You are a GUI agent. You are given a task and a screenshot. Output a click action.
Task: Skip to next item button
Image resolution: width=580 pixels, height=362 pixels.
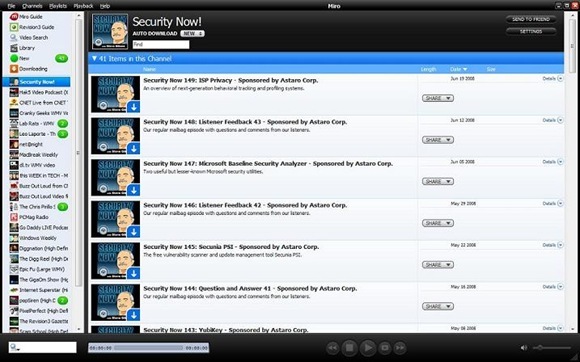tap(400, 348)
